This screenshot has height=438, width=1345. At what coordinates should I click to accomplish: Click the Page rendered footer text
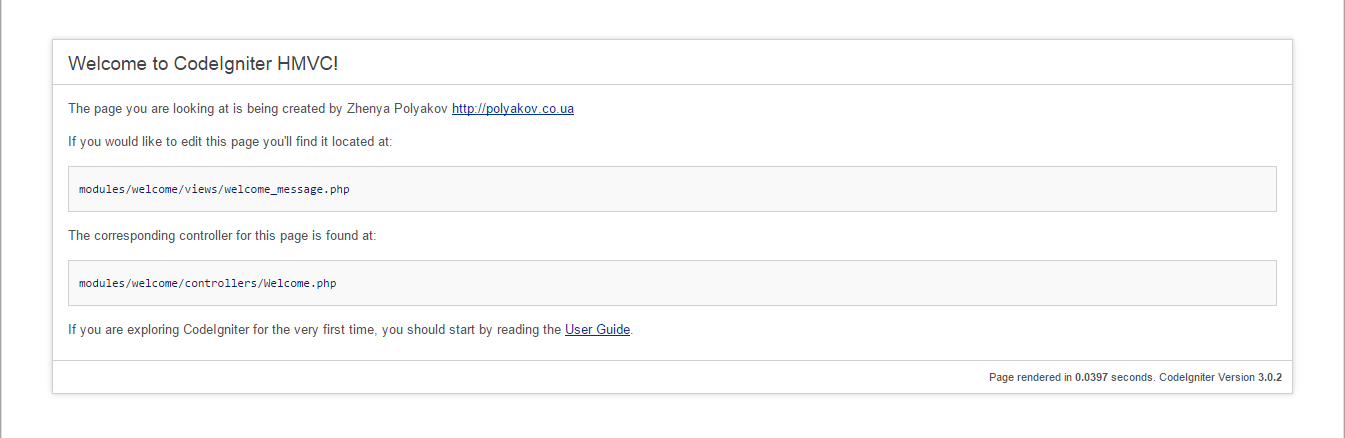tap(1135, 378)
